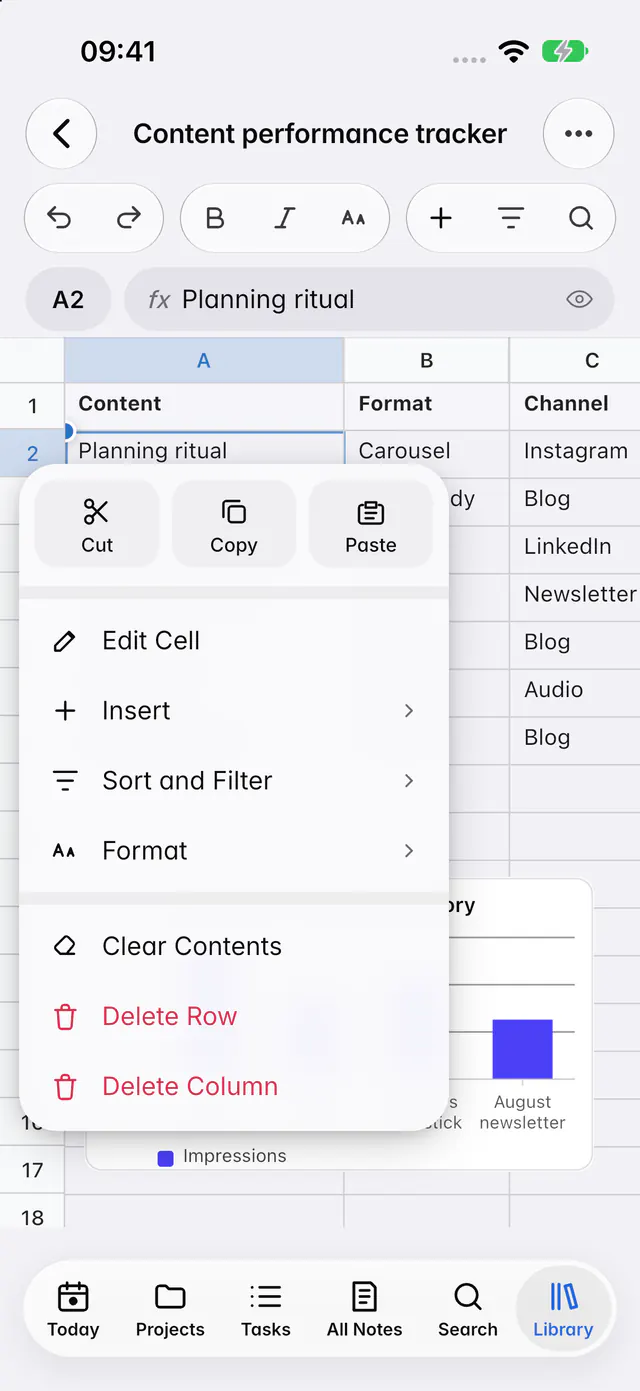This screenshot has height=1391, width=640.
Task: Select the Audio cell
Action: 575,690
